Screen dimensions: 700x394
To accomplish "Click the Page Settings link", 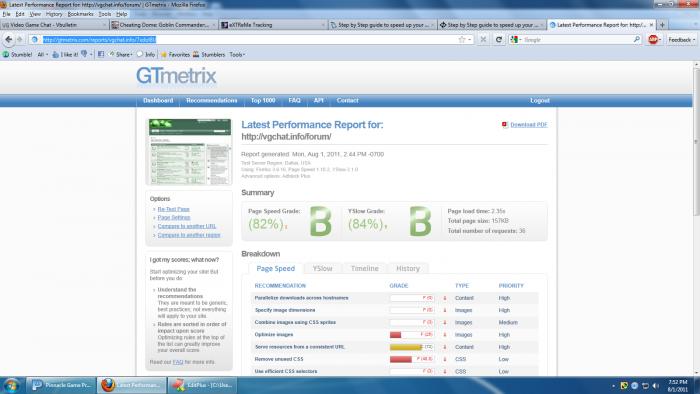I will click(x=174, y=218).
